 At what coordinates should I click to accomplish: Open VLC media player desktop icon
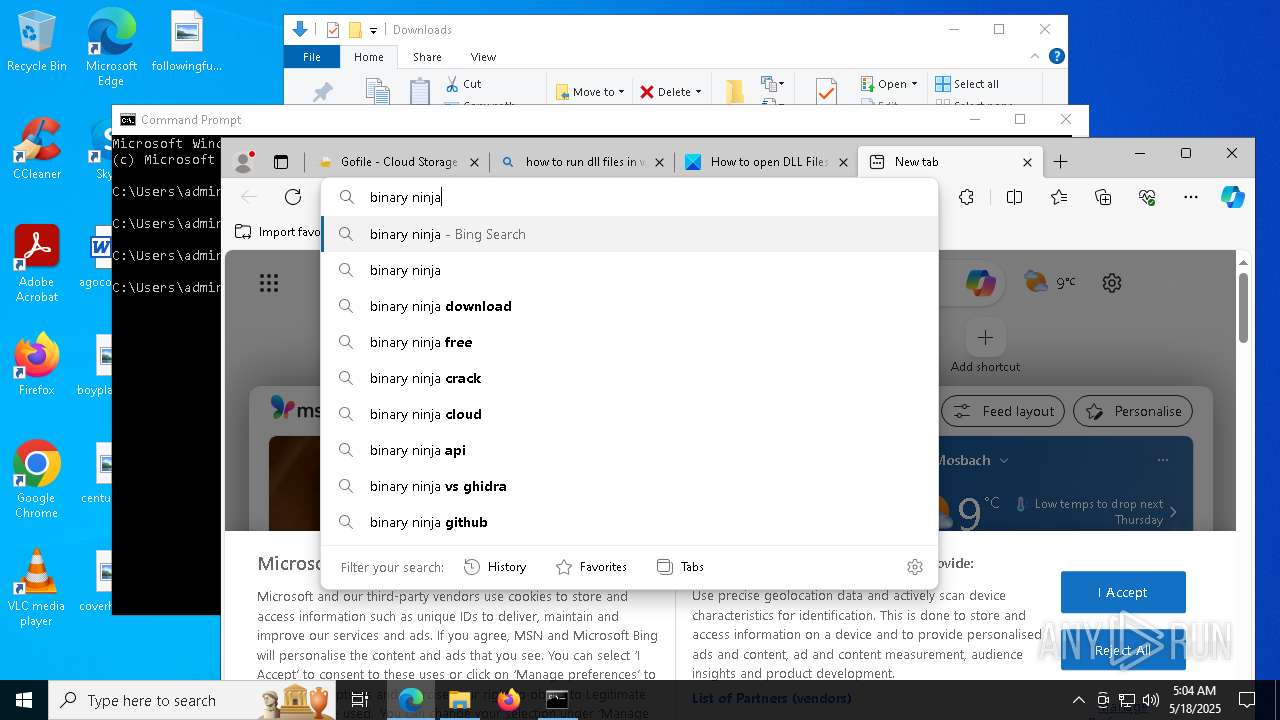pos(36,588)
